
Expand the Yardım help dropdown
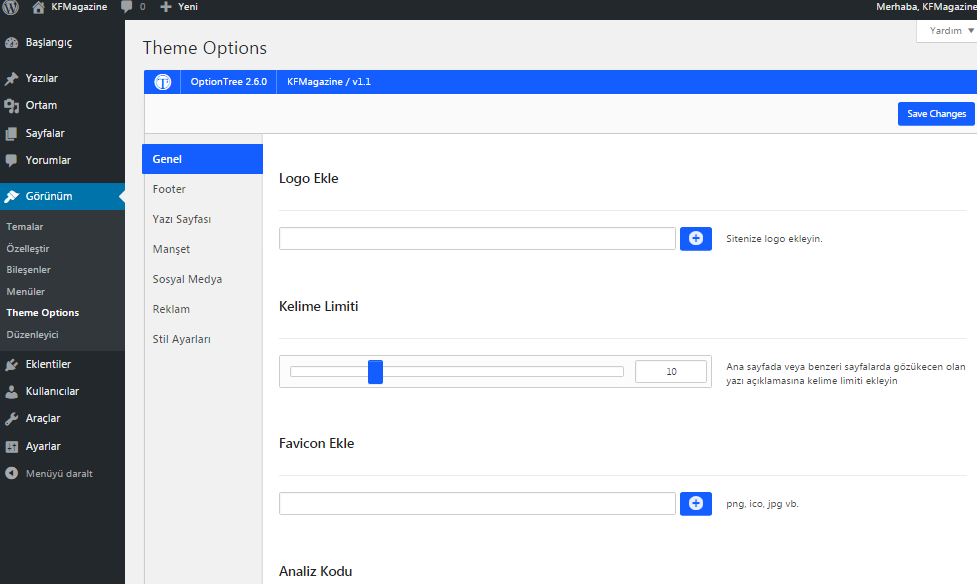coord(948,31)
